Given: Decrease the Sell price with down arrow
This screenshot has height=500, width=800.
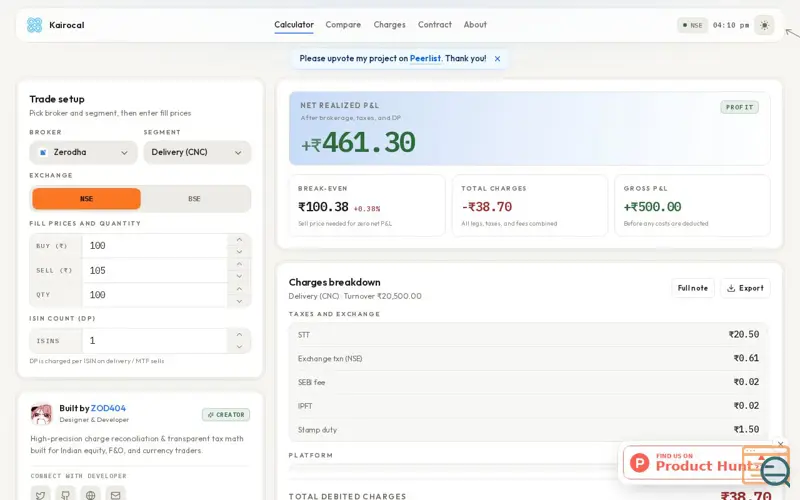Looking at the screenshot, I should coord(239,276).
